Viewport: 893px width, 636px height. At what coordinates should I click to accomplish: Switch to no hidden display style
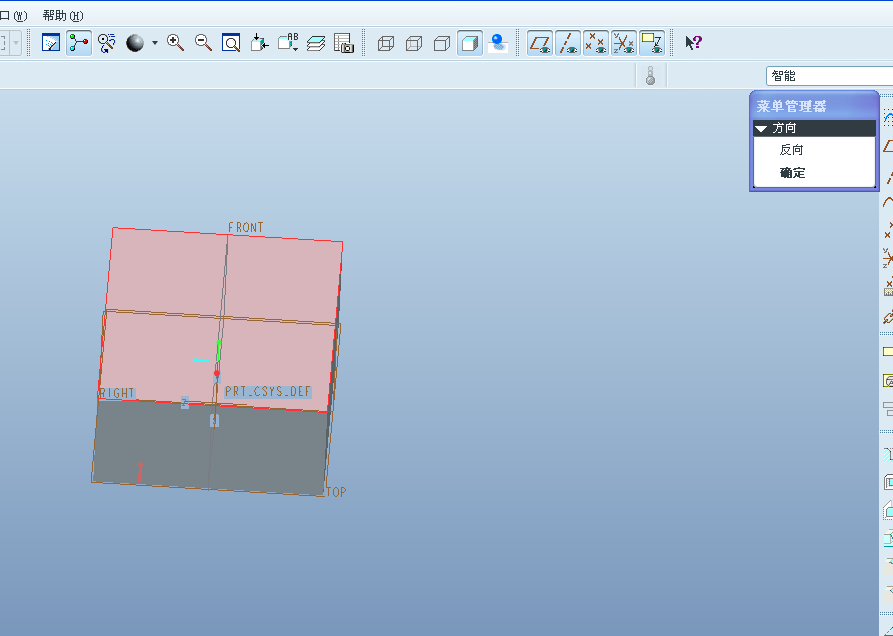[441, 43]
